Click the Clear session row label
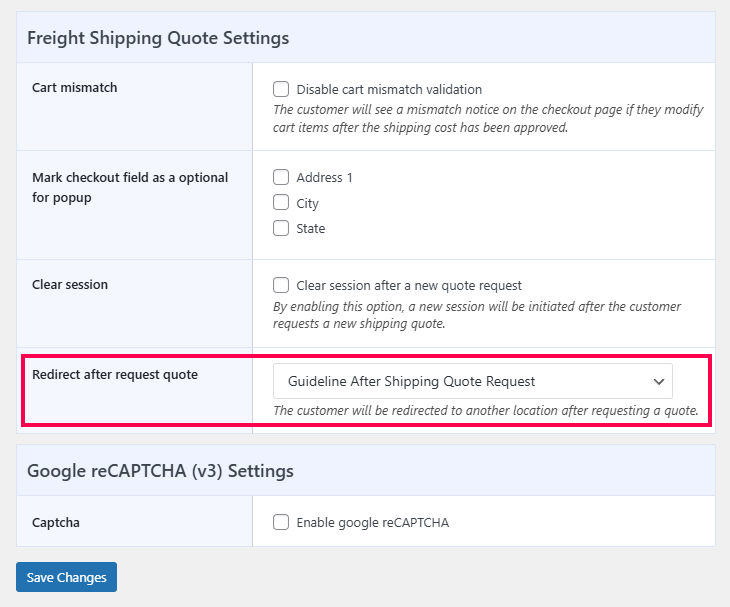Viewport: 730px width, 607px height. (x=70, y=285)
